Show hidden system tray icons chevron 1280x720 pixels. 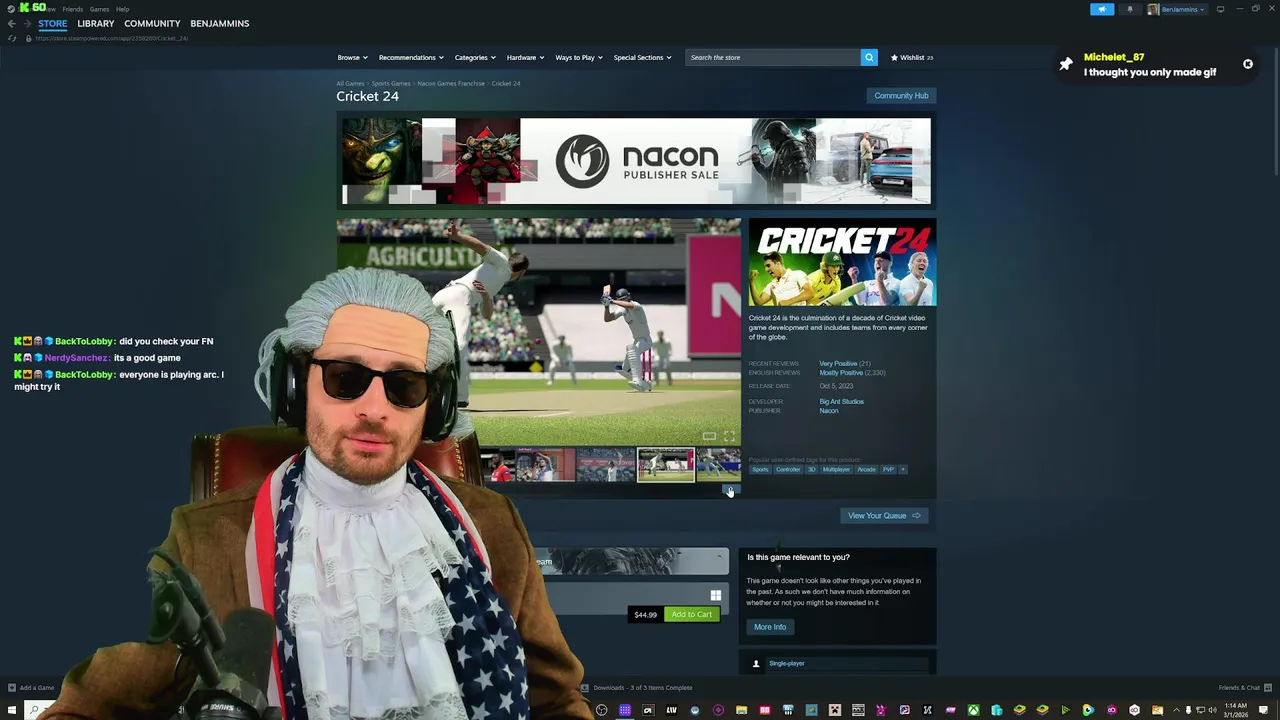coord(1175,711)
